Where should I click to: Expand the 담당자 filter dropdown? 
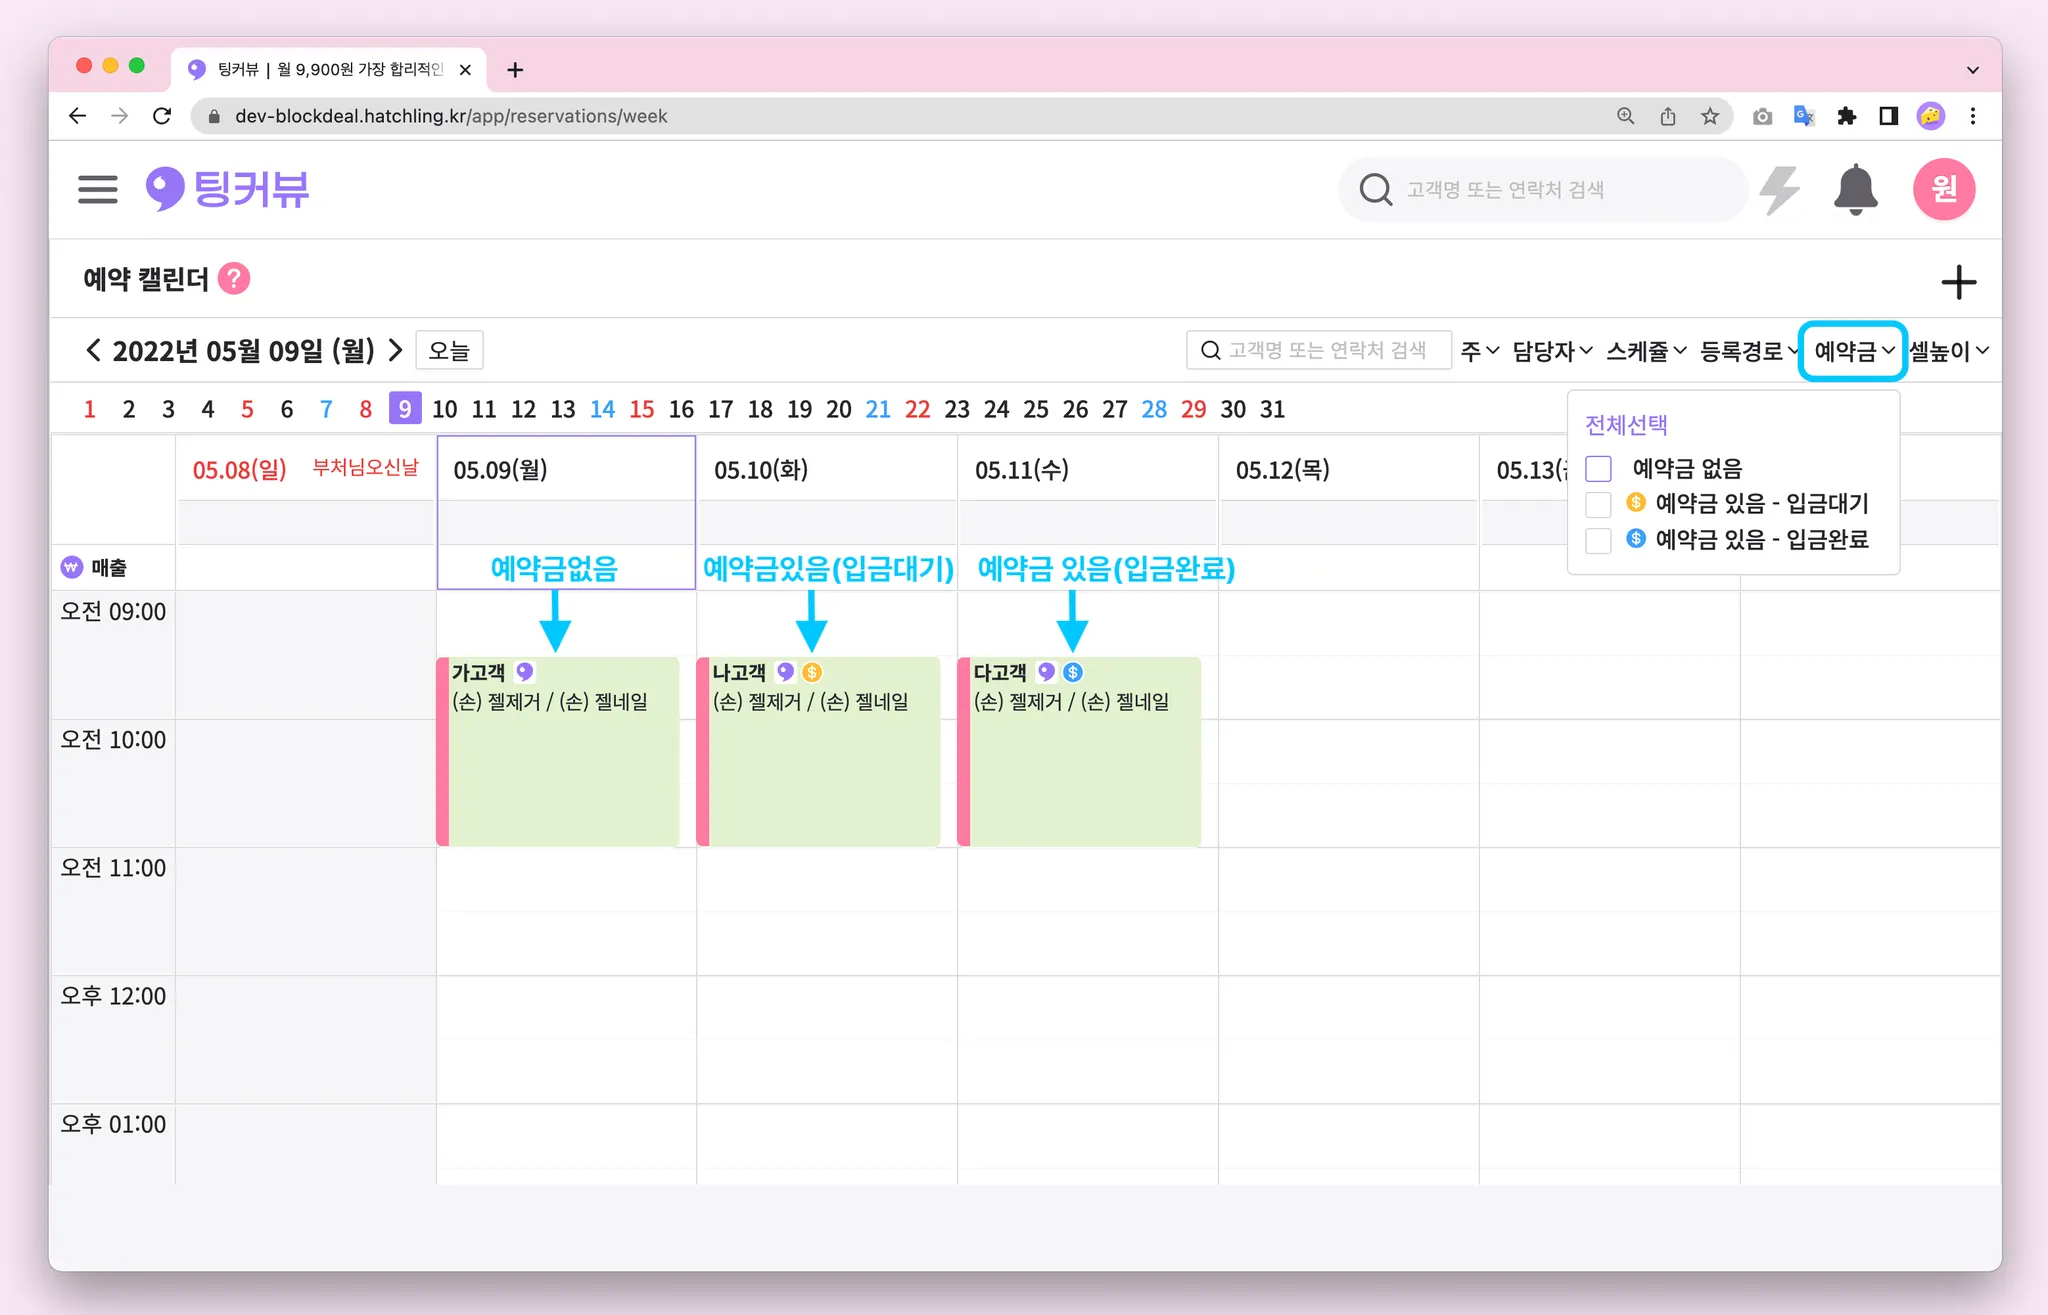pos(1551,351)
